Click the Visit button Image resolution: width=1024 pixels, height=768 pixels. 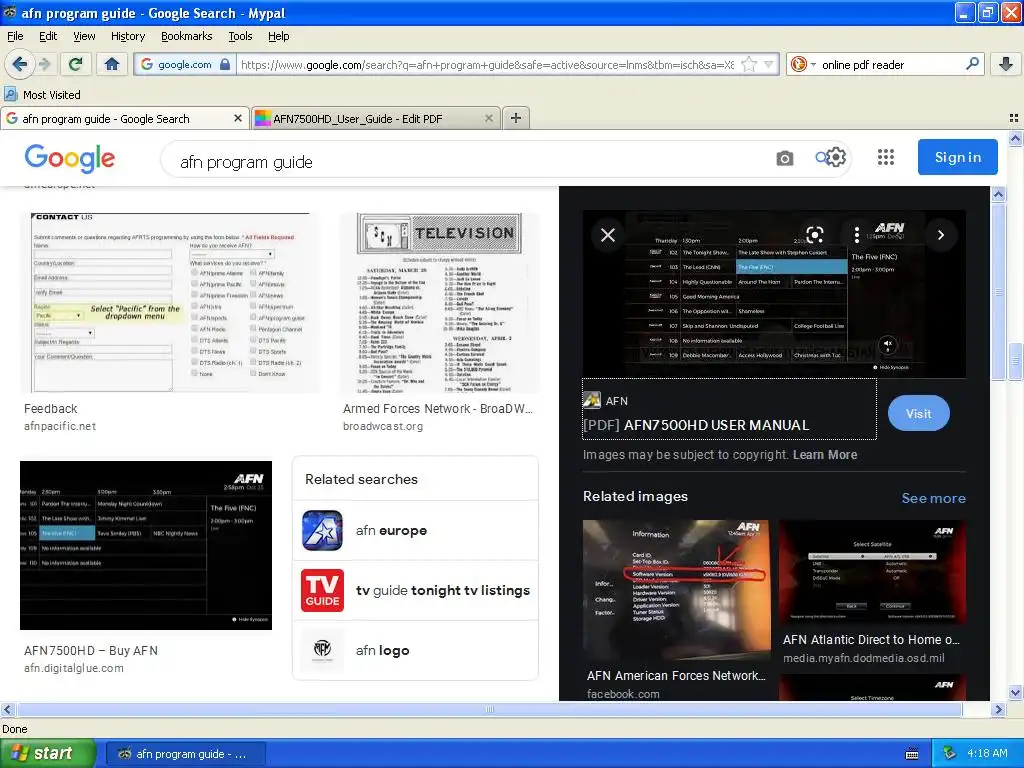click(x=918, y=413)
